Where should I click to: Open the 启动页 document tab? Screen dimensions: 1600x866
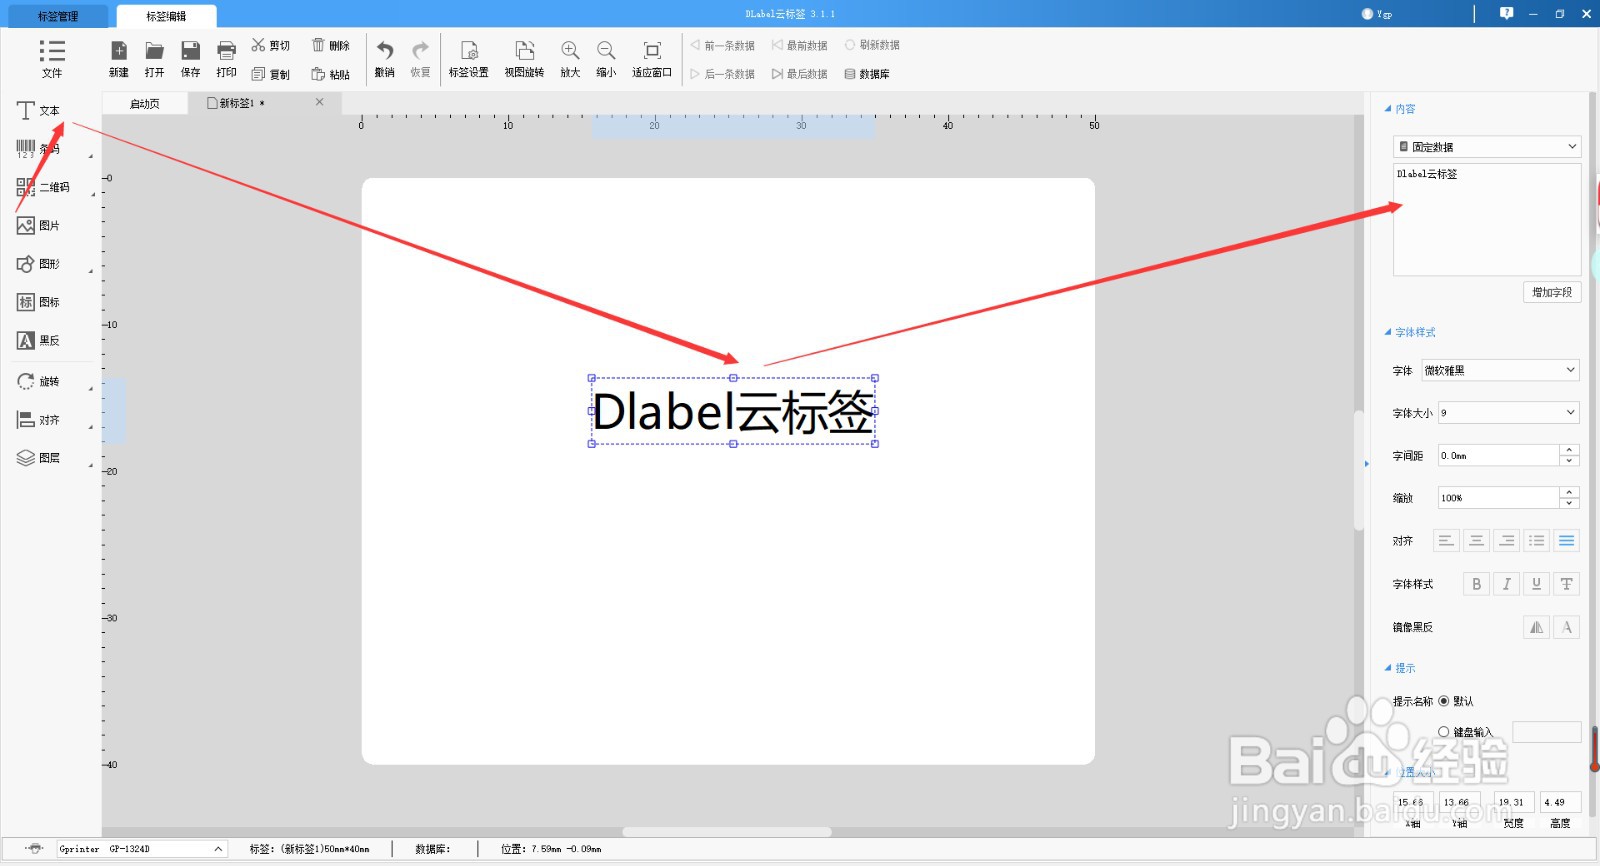(145, 103)
